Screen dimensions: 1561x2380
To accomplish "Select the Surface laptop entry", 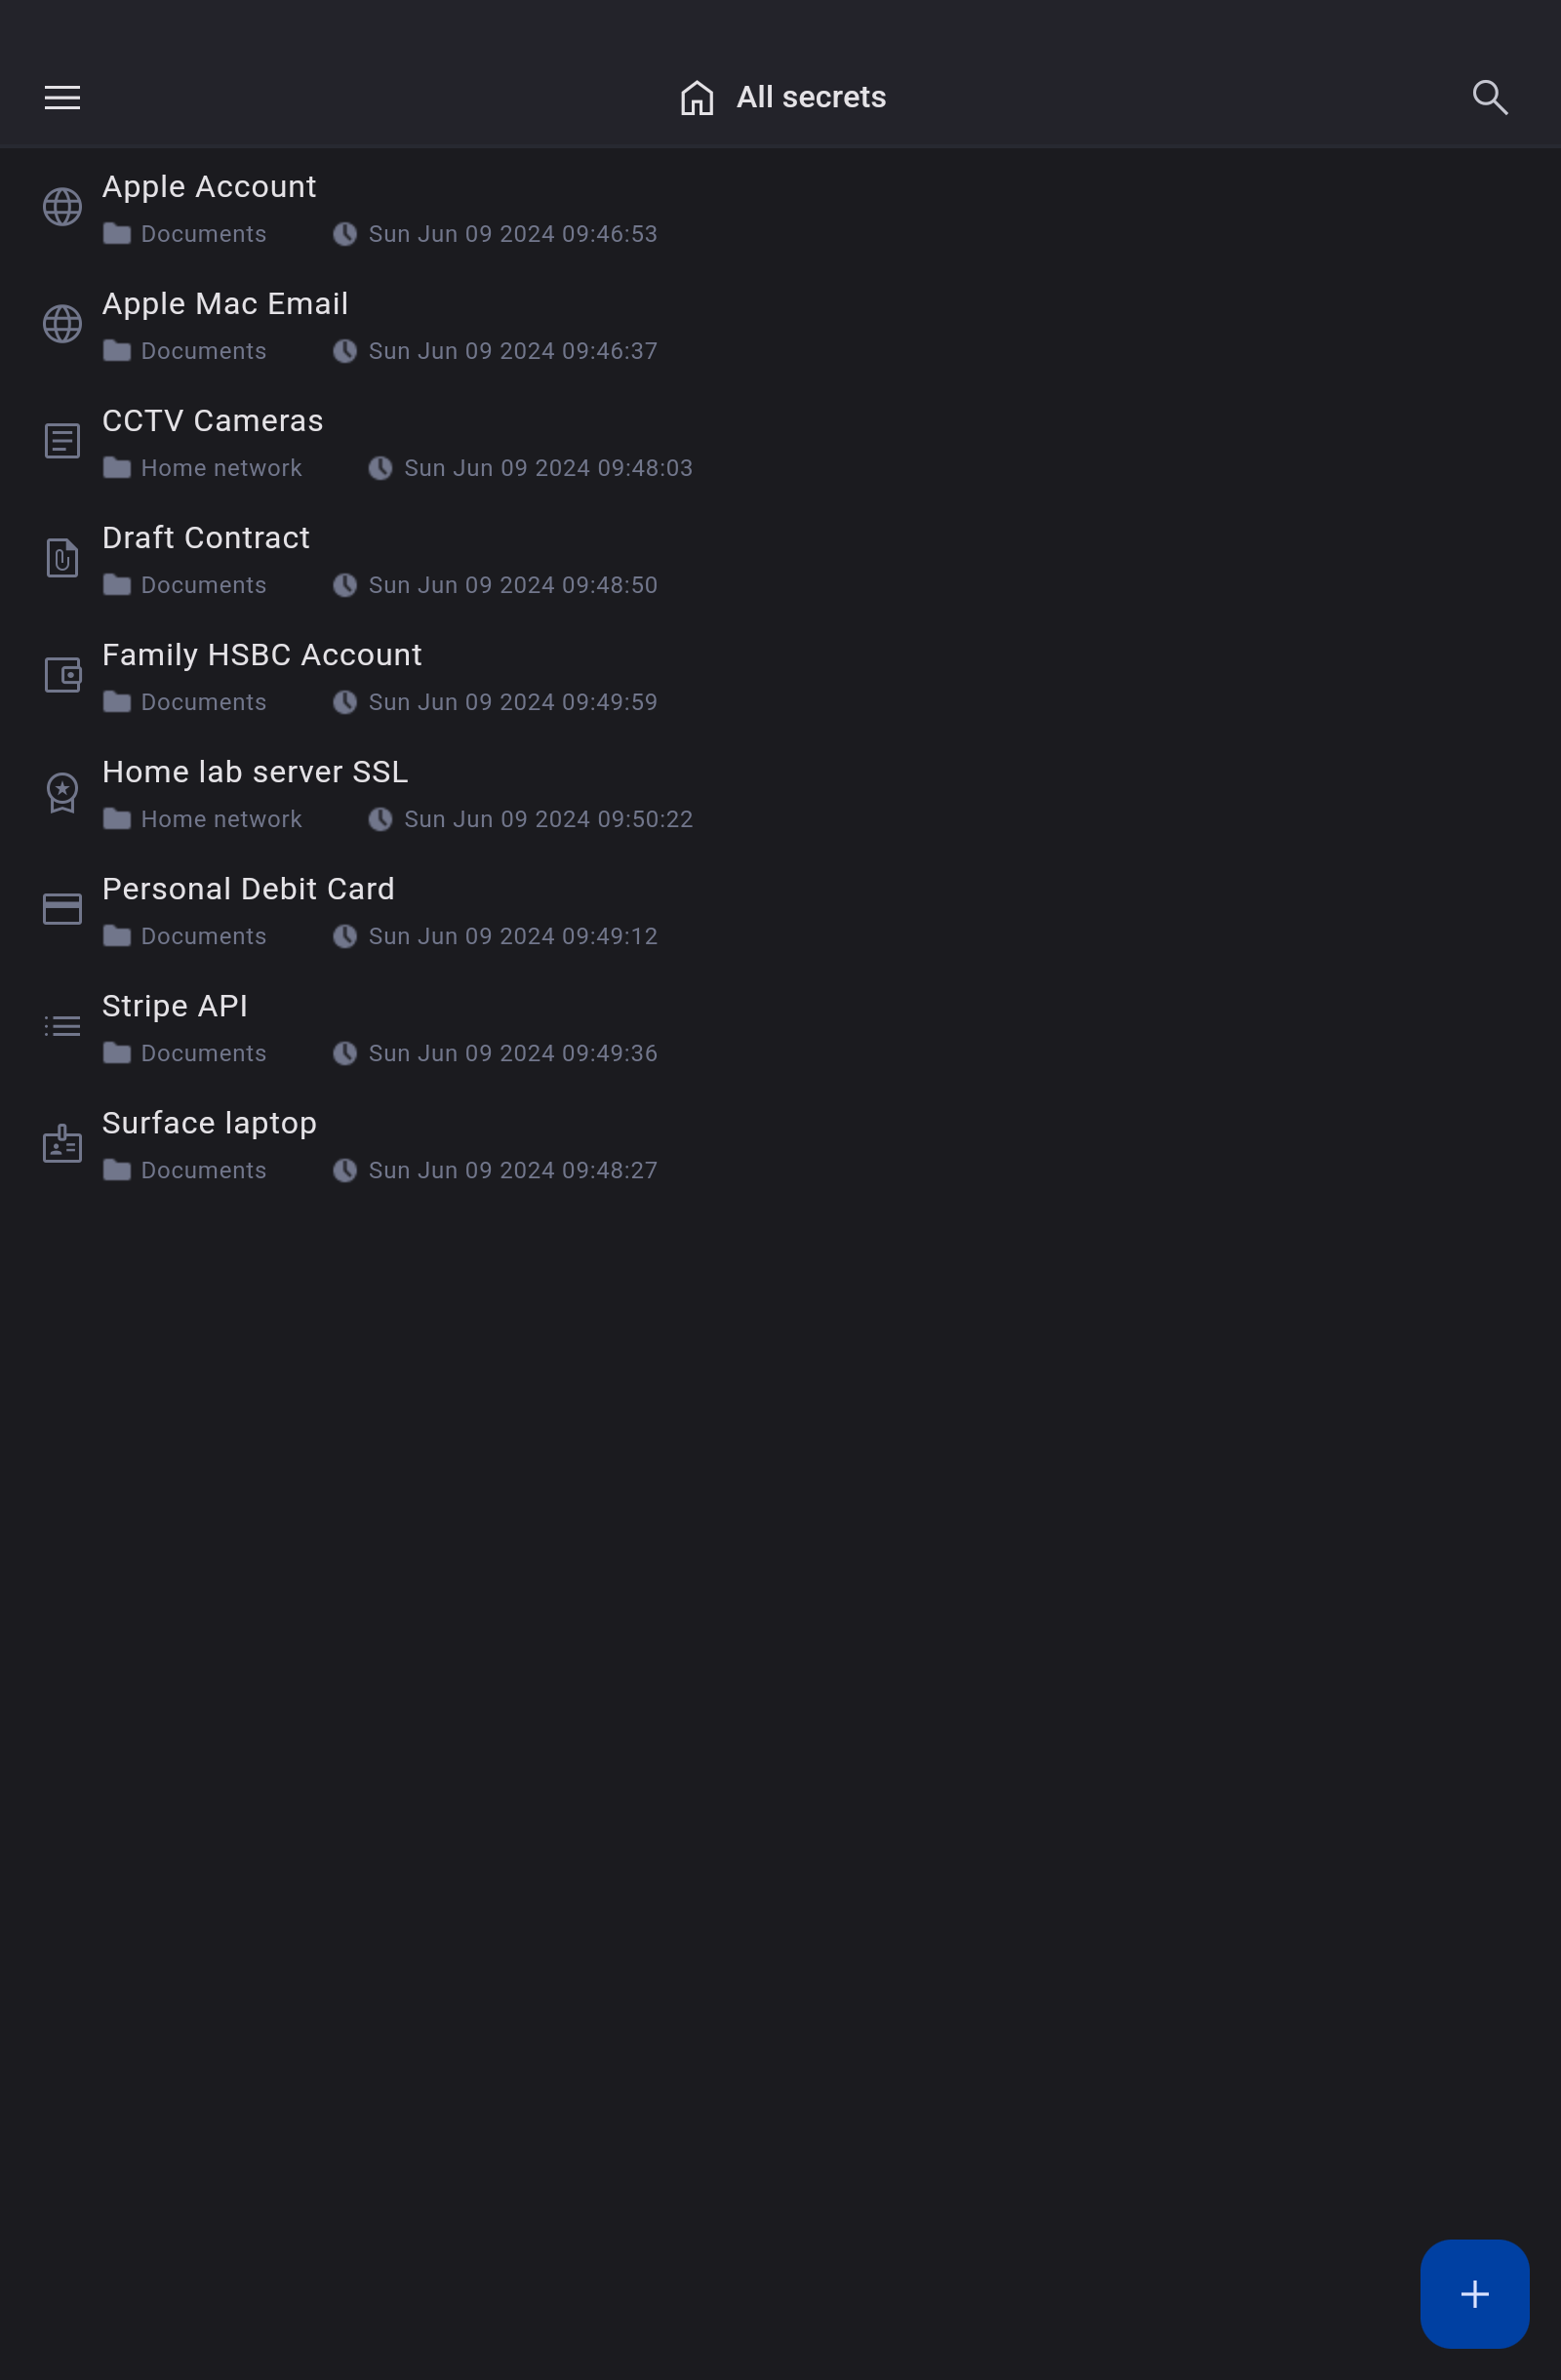I will point(780,1143).
